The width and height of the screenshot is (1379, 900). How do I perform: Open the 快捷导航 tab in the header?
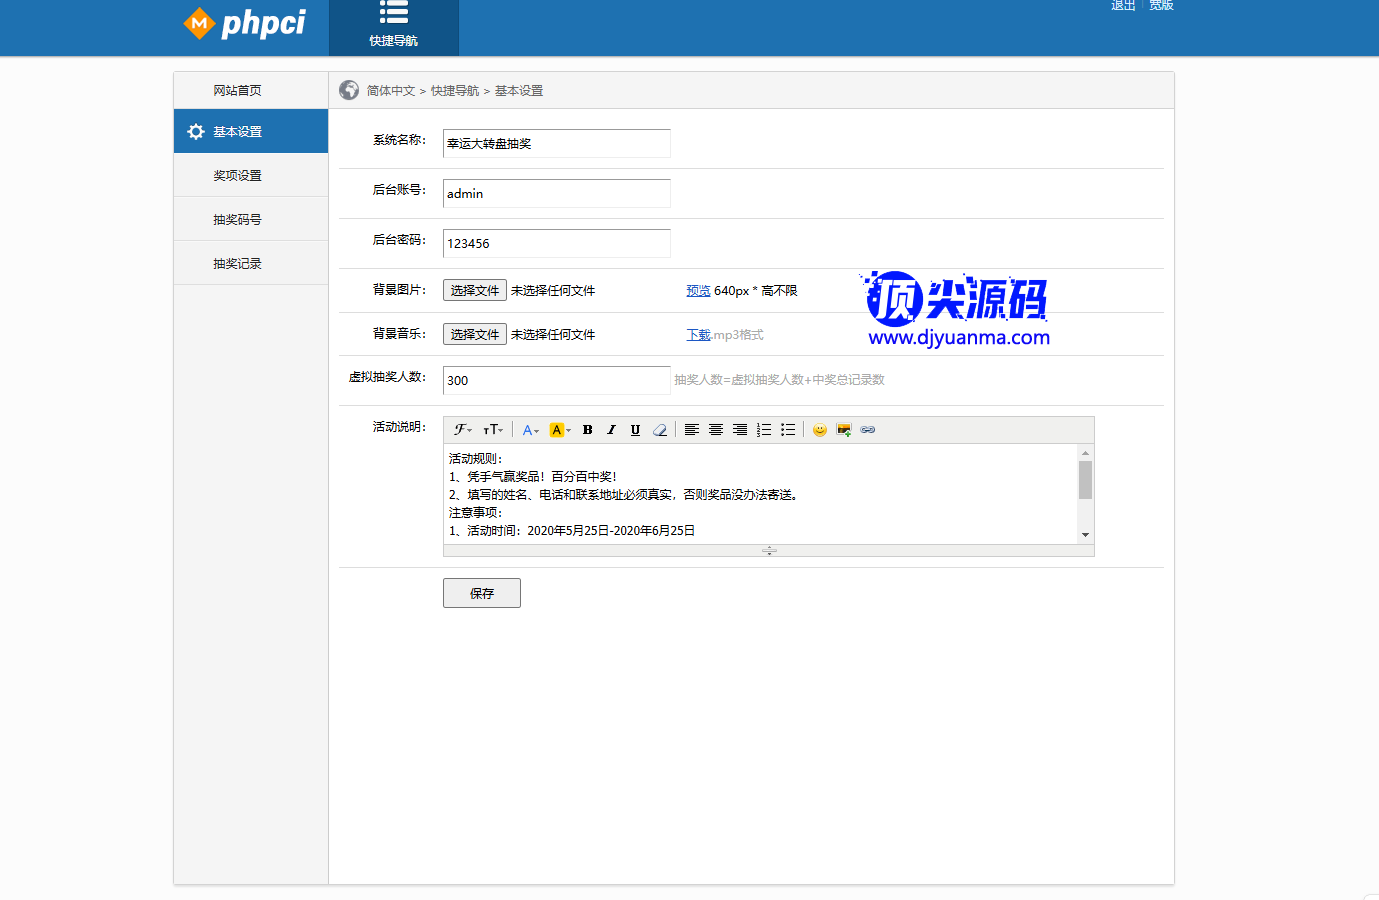(394, 27)
